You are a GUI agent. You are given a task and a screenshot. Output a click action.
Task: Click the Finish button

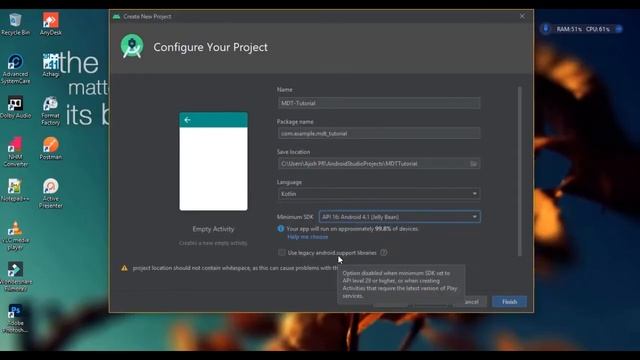point(509,302)
